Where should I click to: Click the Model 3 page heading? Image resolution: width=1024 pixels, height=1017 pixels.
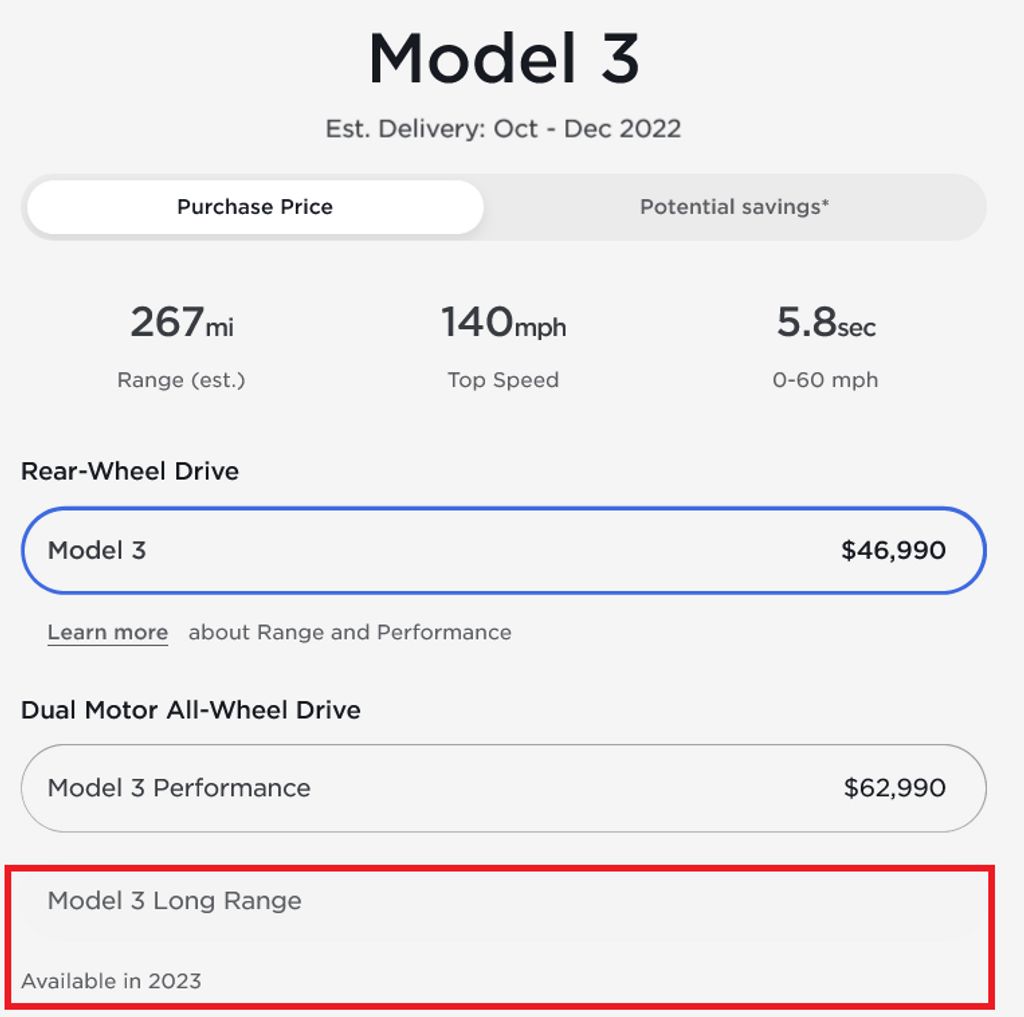503,58
